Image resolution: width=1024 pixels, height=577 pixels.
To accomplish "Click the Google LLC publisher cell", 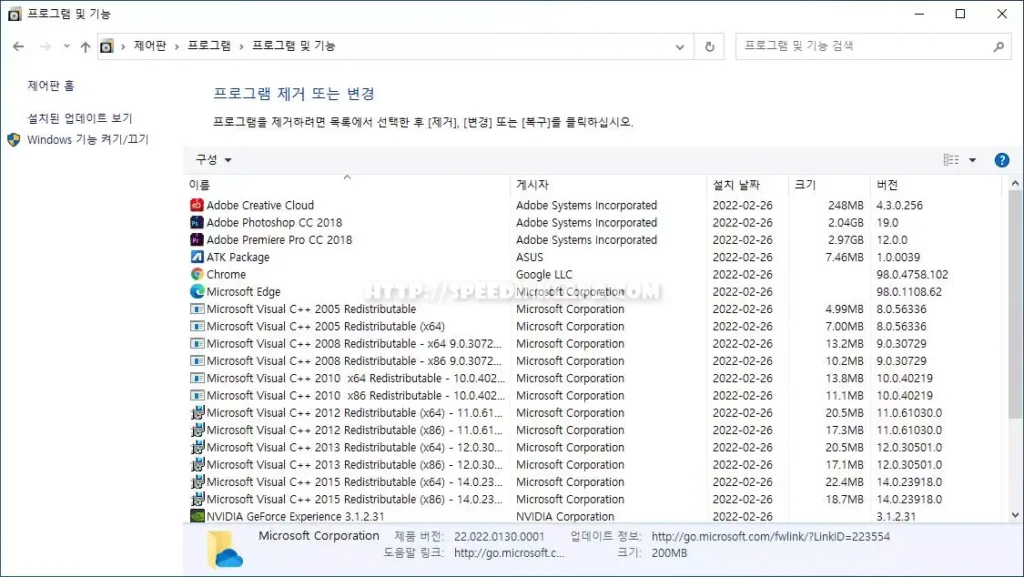I will (544, 275).
